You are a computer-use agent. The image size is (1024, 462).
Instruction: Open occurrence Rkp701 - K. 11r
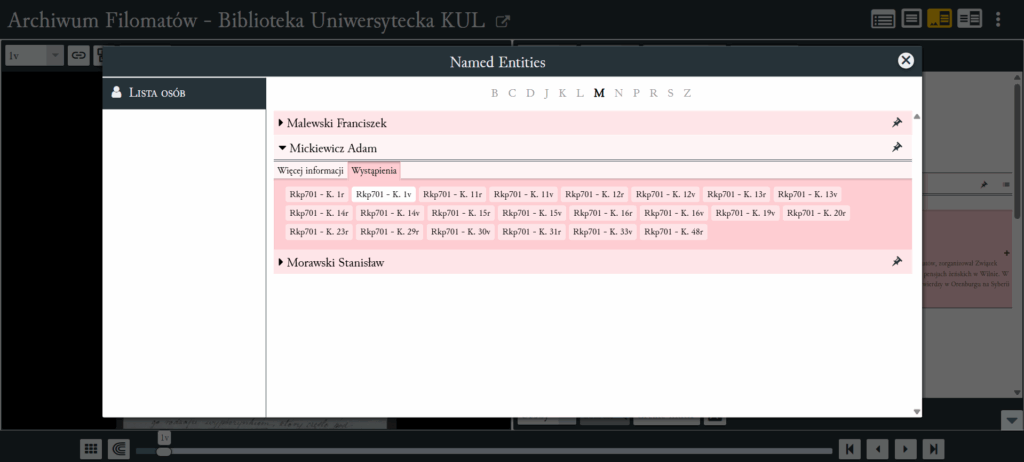452,194
